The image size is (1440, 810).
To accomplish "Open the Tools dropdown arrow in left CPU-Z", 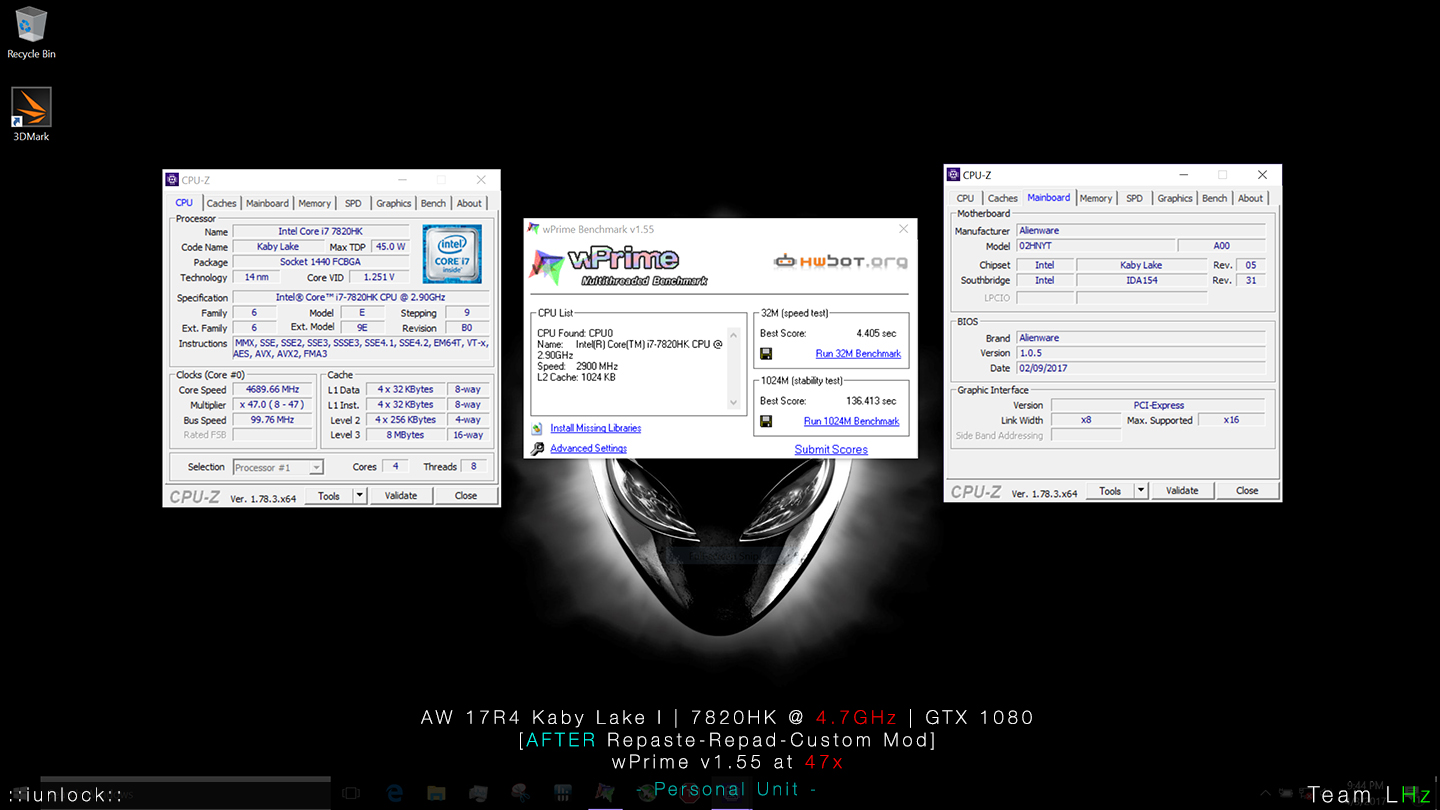I will [x=360, y=496].
